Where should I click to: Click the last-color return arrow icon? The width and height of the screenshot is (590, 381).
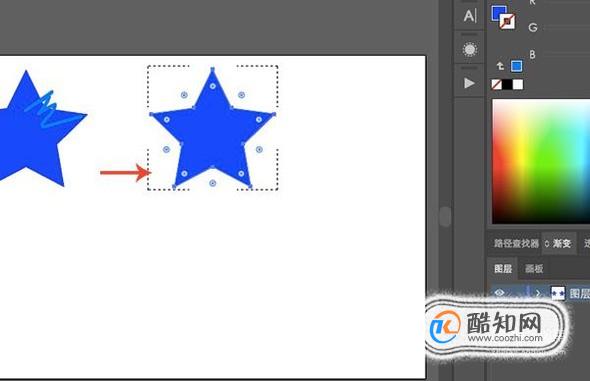[x=500, y=66]
